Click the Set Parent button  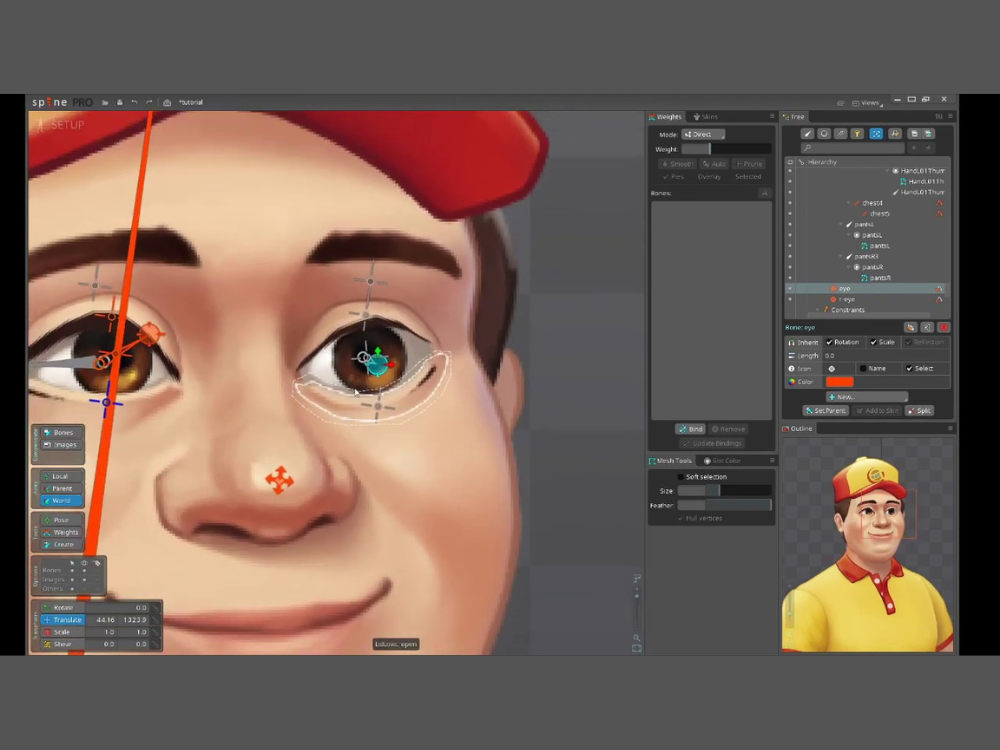pyautogui.click(x=825, y=410)
